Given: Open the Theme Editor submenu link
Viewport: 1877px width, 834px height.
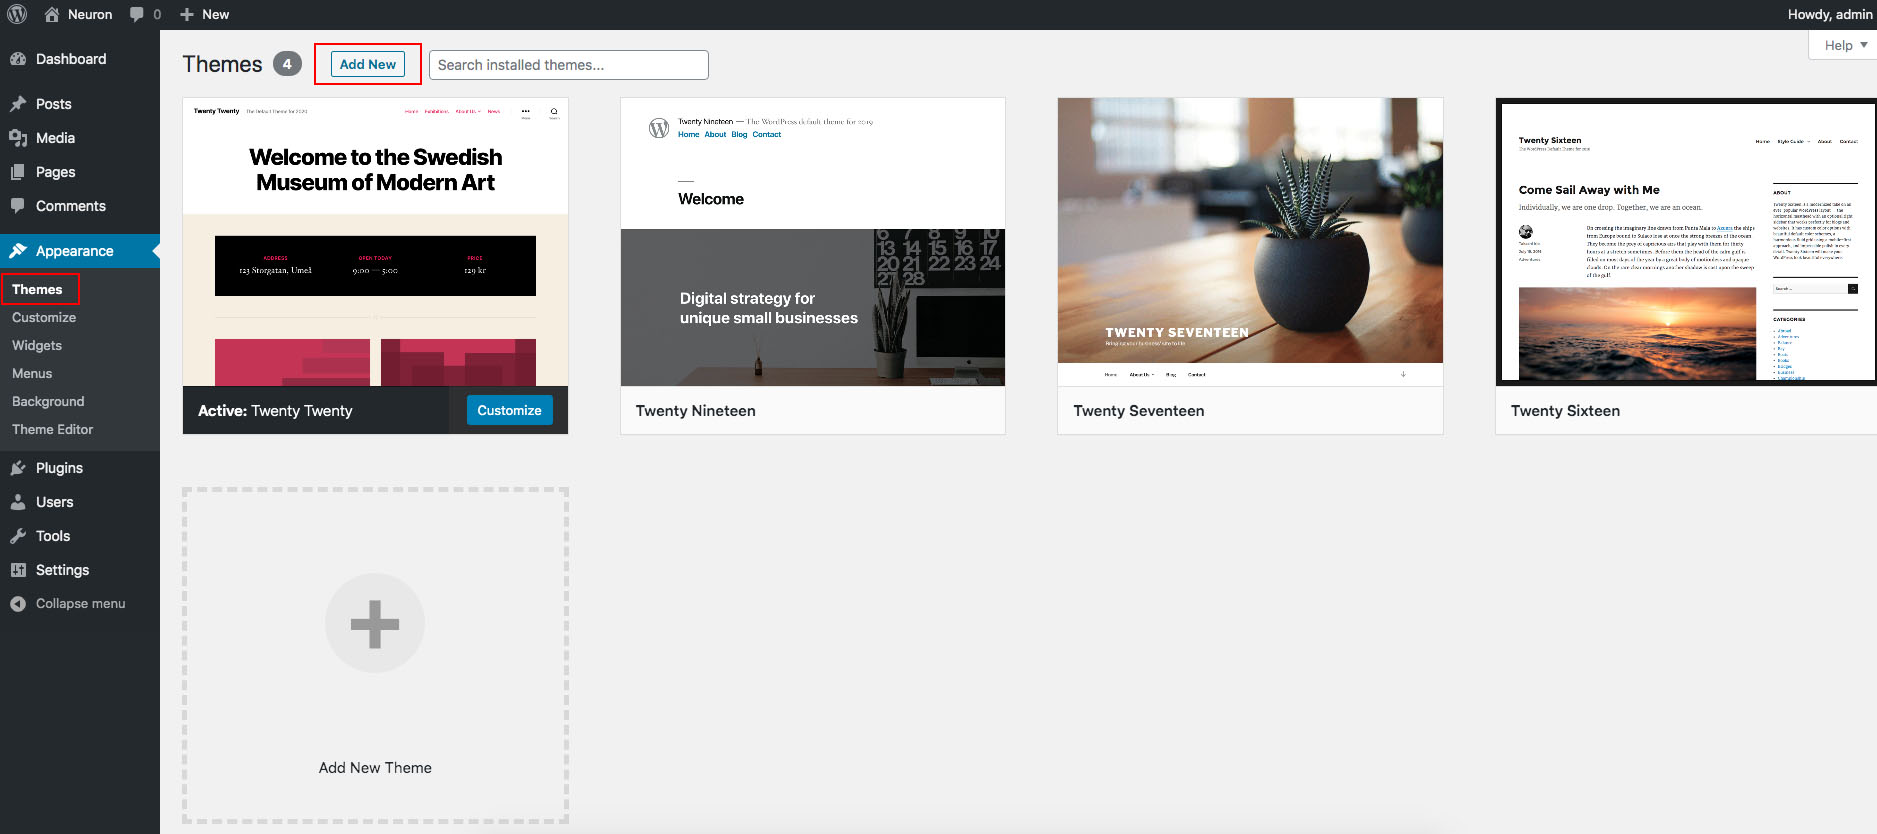Looking at the screenshot, I should click(52, 429).
